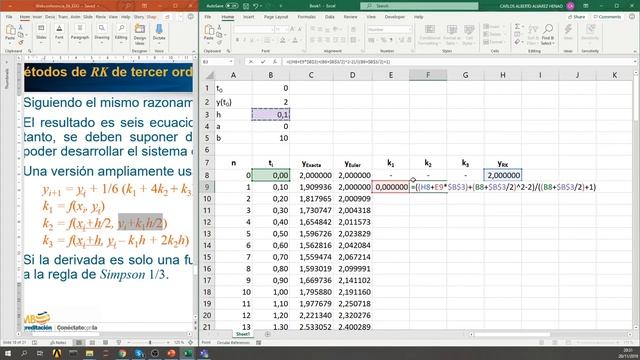The width and height of the screenshot is (640, 360).
Task: Confirm formula with the check mark
Action: point(263,62)
